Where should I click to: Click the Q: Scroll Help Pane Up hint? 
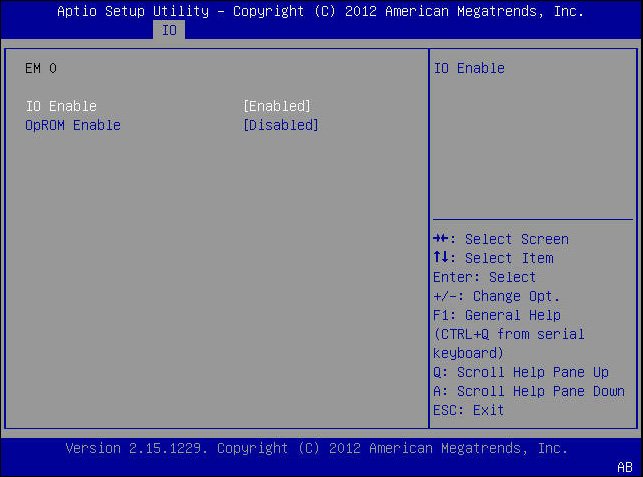pyautogui.click(x=521, y=372)
